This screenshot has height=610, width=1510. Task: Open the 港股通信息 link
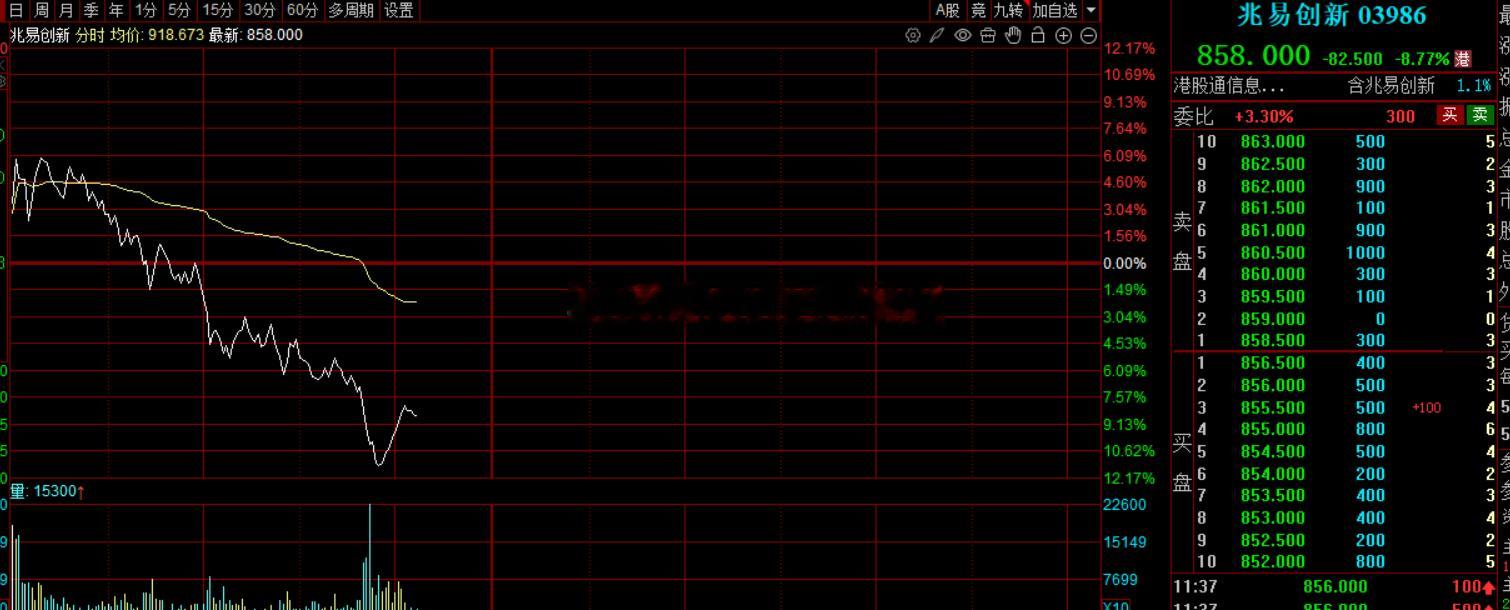[1229, 86]
